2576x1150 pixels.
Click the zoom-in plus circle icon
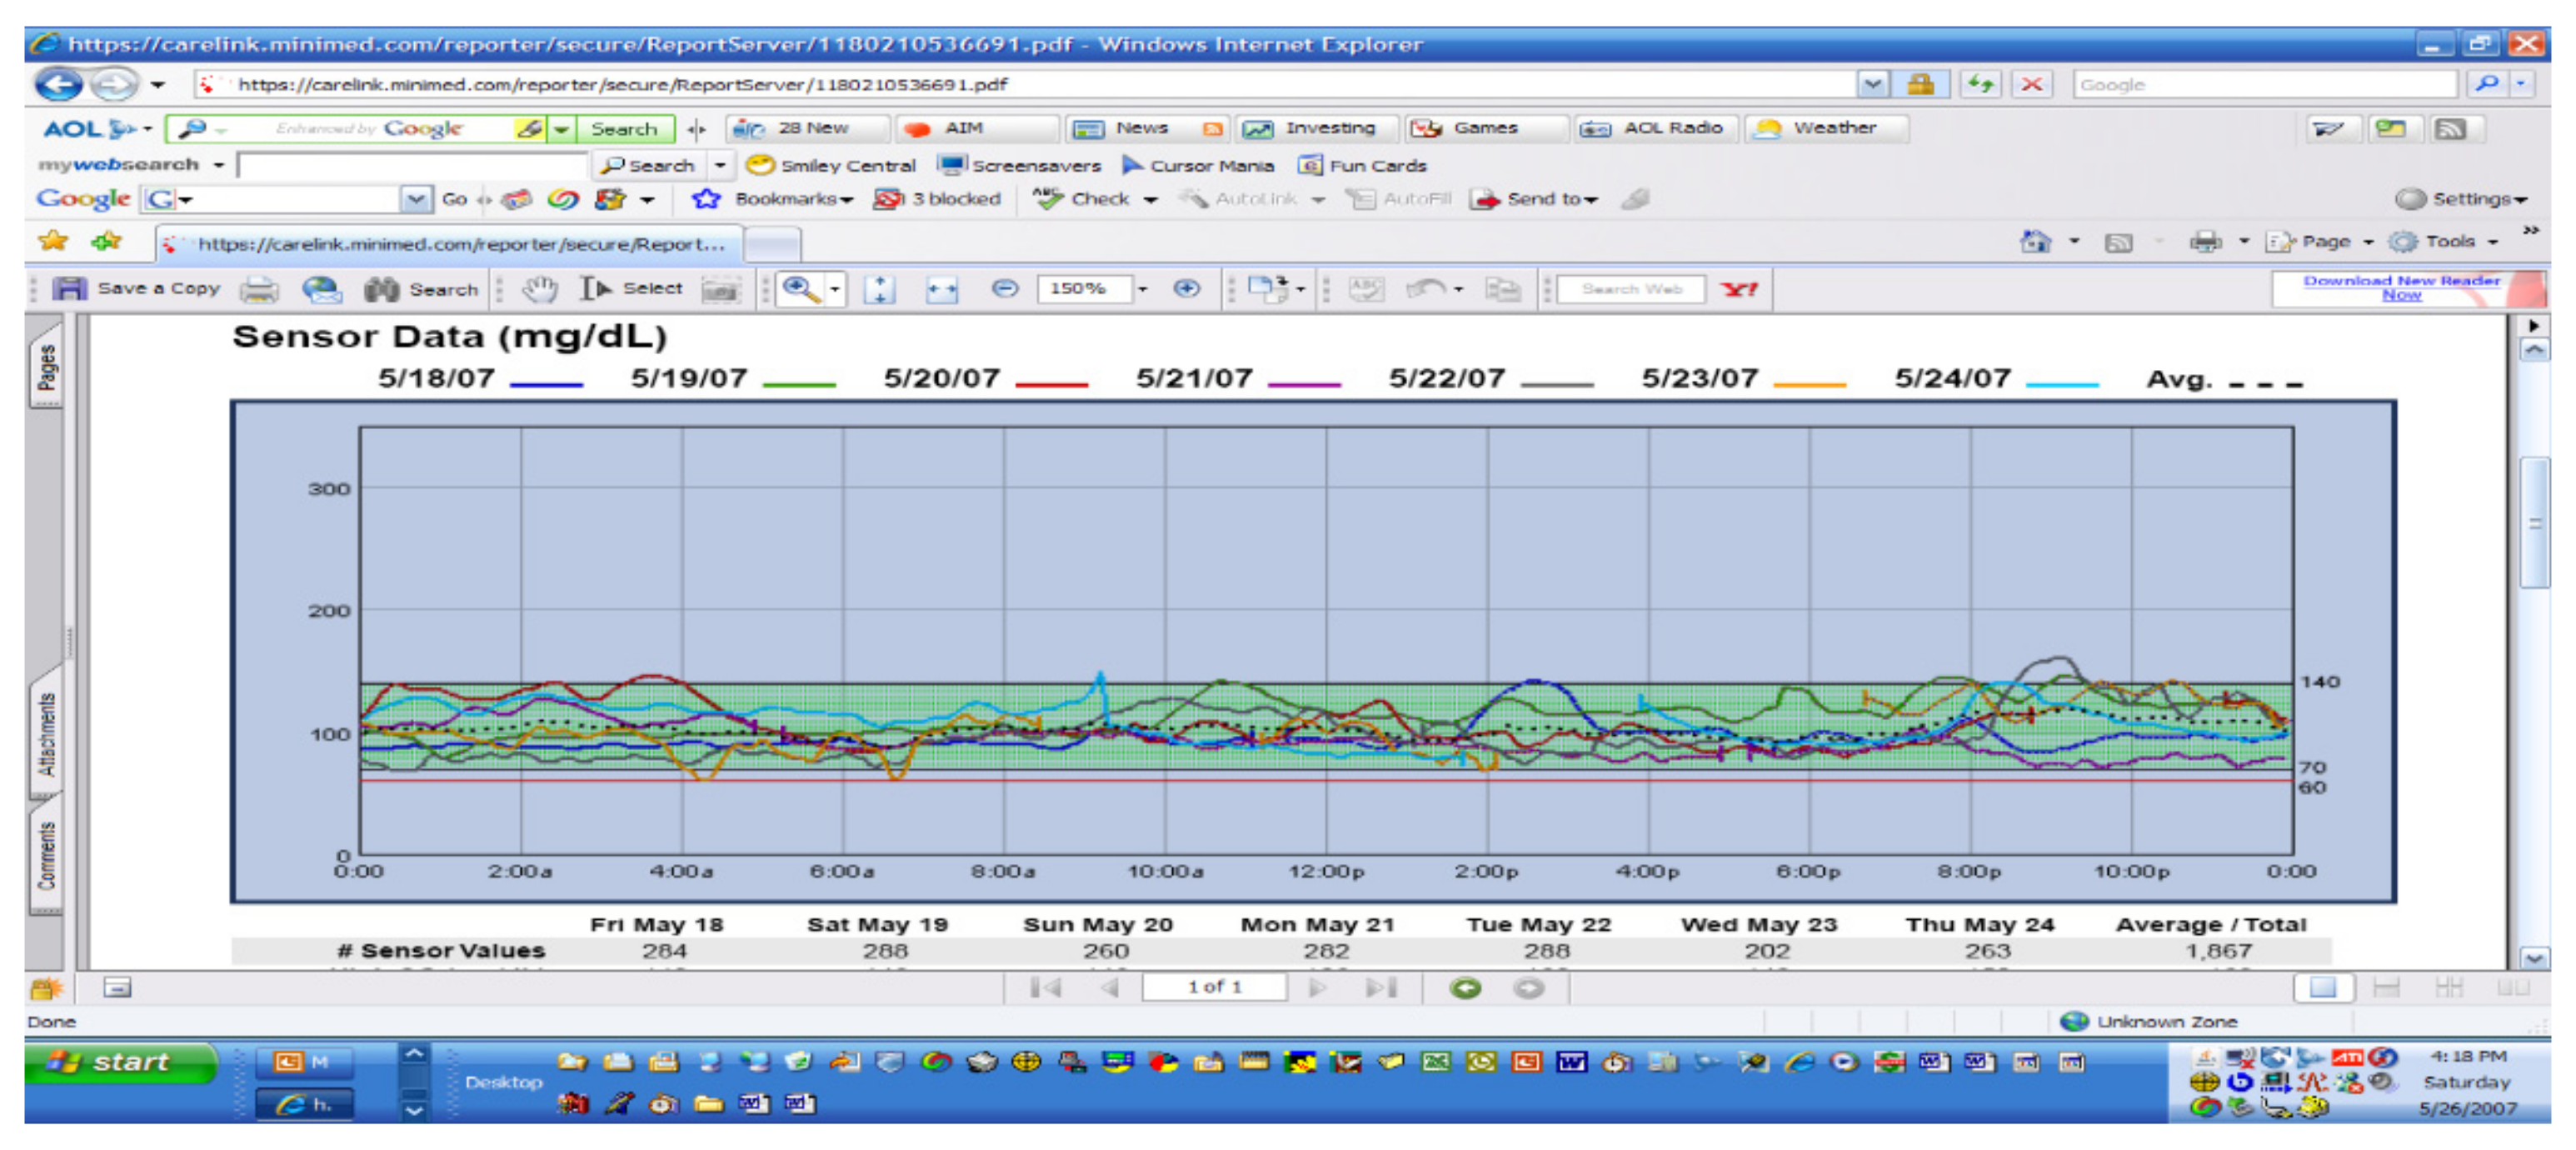click(x=1186, y=289)
